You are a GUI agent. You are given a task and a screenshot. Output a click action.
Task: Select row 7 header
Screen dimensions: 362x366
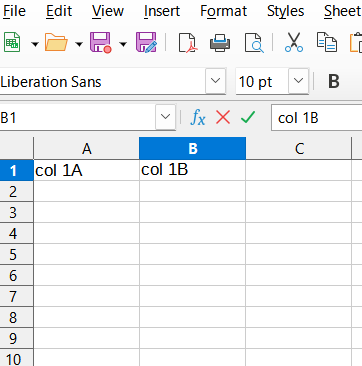[x=16, y=296]
